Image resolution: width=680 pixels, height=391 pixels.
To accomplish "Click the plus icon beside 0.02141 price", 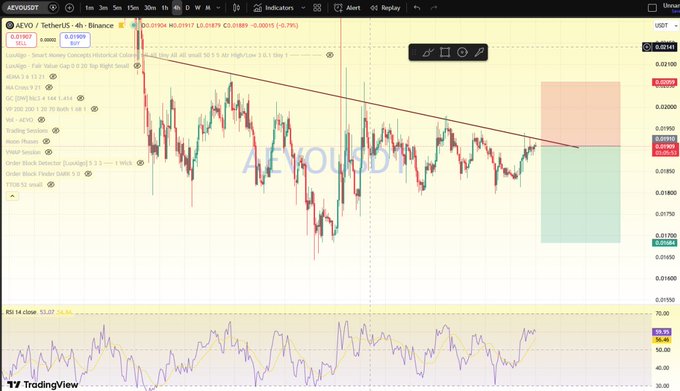I will (x=647, y=47).
